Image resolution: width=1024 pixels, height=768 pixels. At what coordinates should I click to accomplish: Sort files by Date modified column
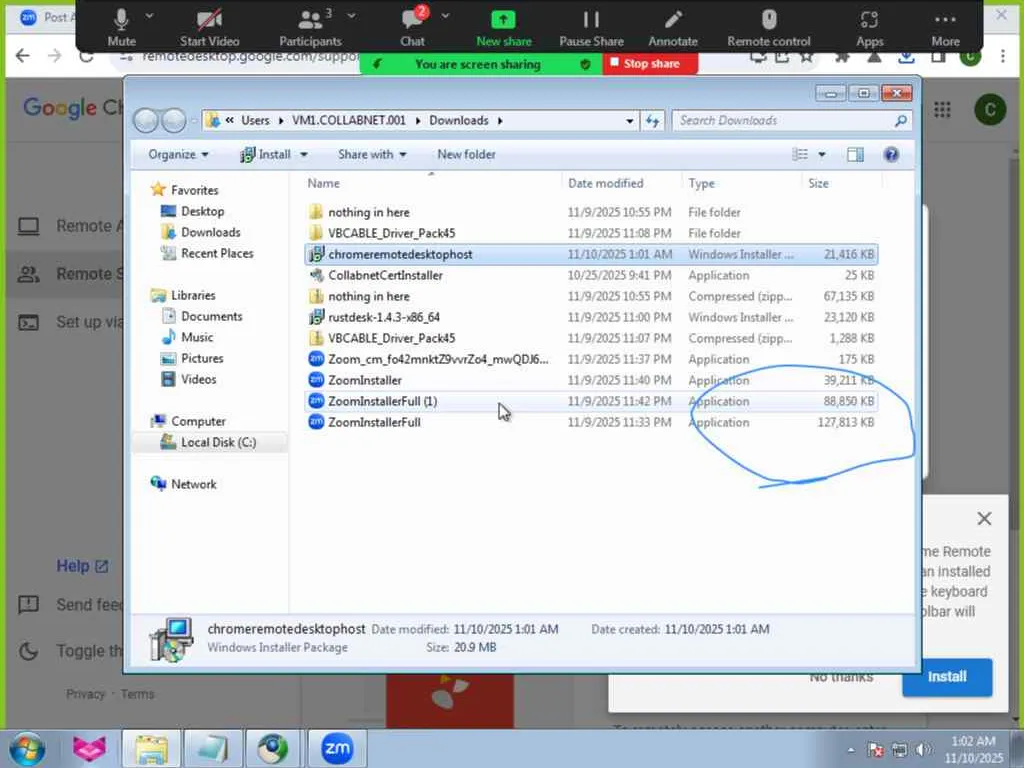pos(621,184)
